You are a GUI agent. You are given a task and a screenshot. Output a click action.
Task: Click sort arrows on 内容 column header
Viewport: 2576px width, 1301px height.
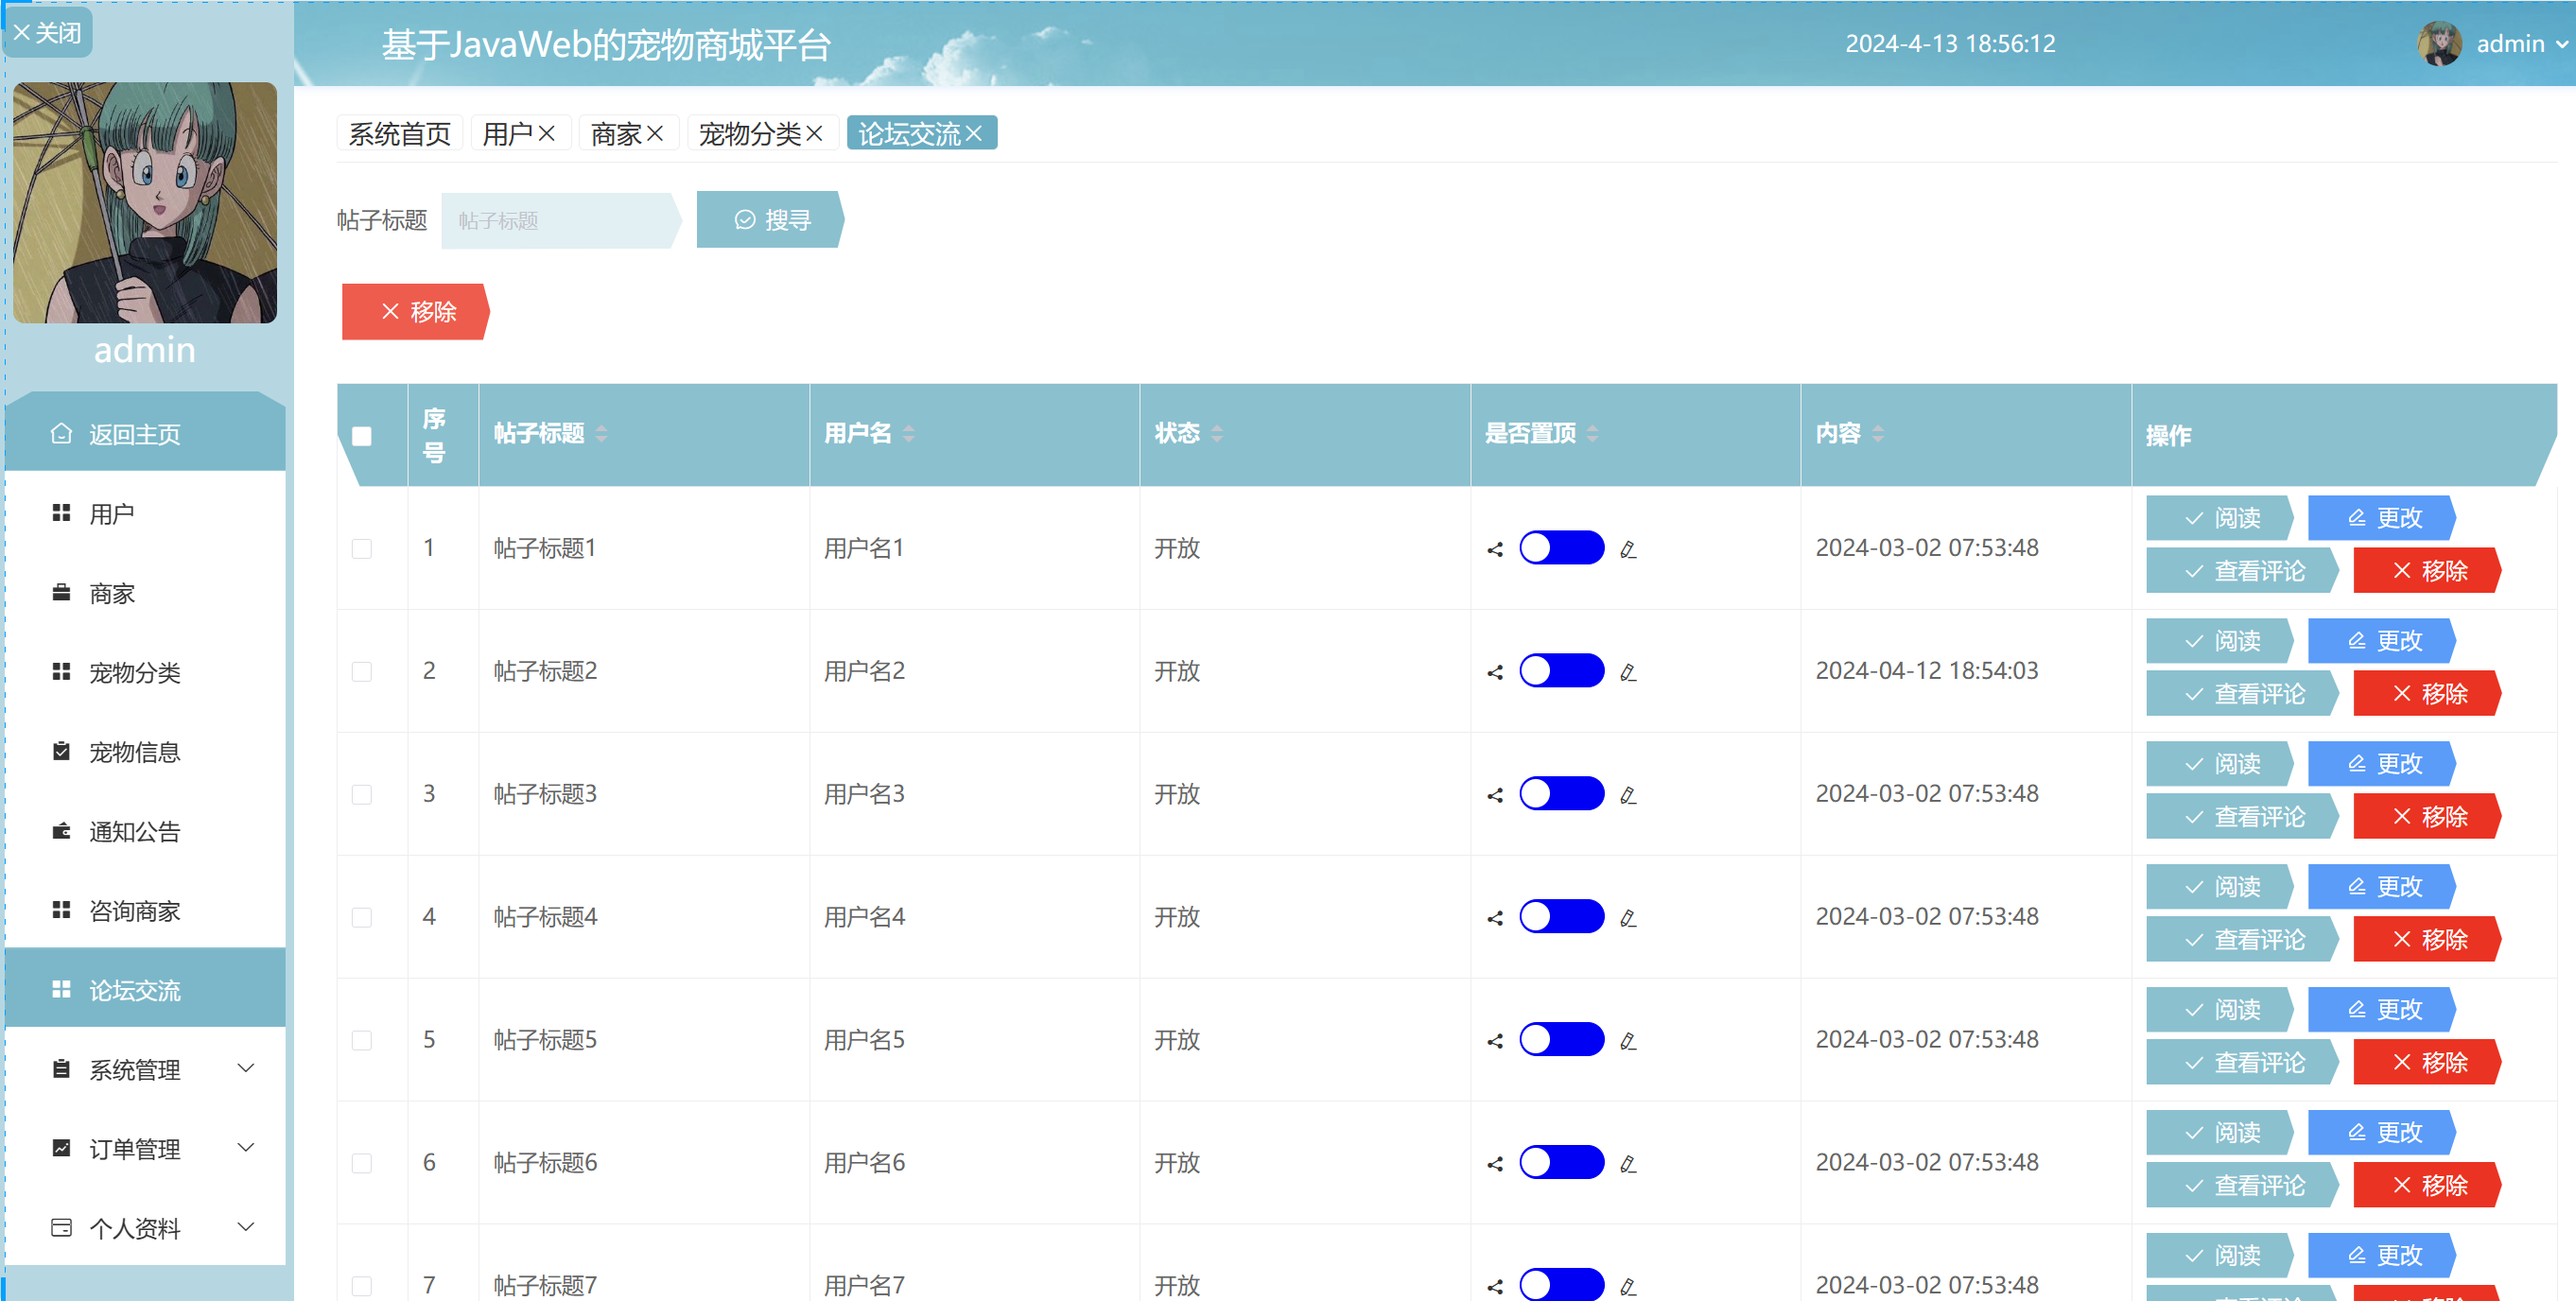coord(1878,433)
